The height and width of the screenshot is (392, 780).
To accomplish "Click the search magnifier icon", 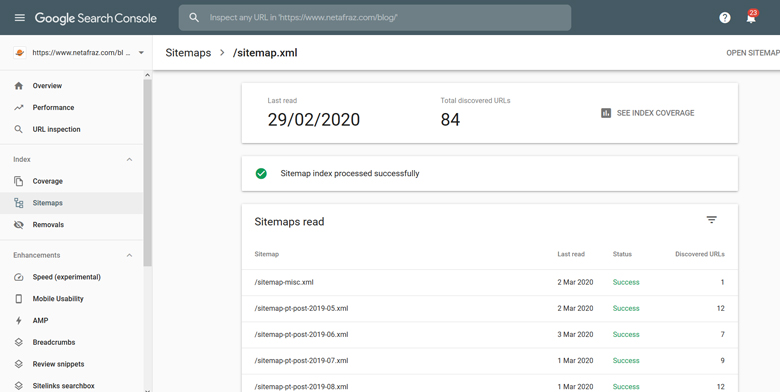I will 194,18.
